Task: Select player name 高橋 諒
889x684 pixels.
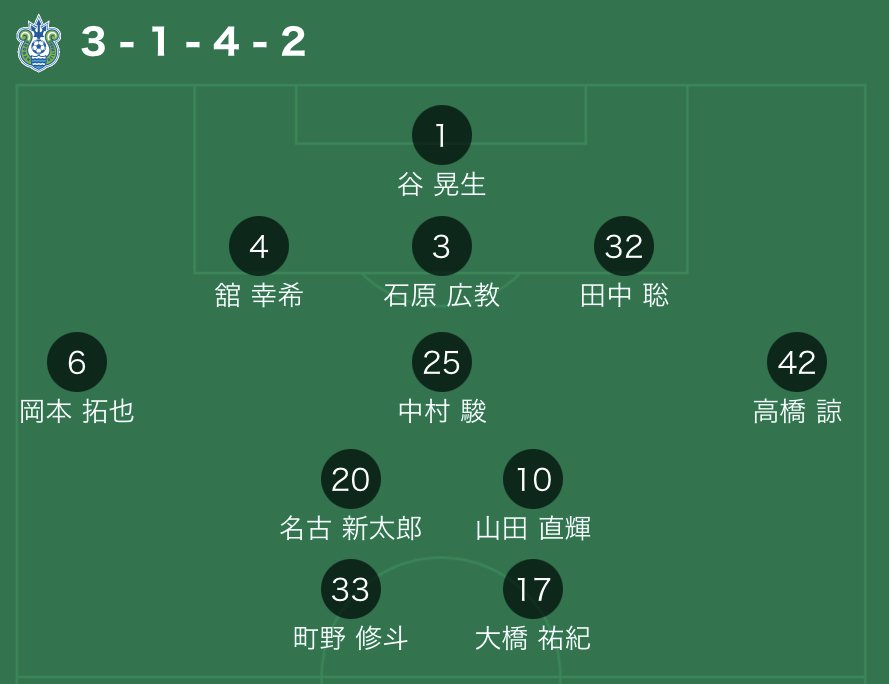Action: pos(797,412)
